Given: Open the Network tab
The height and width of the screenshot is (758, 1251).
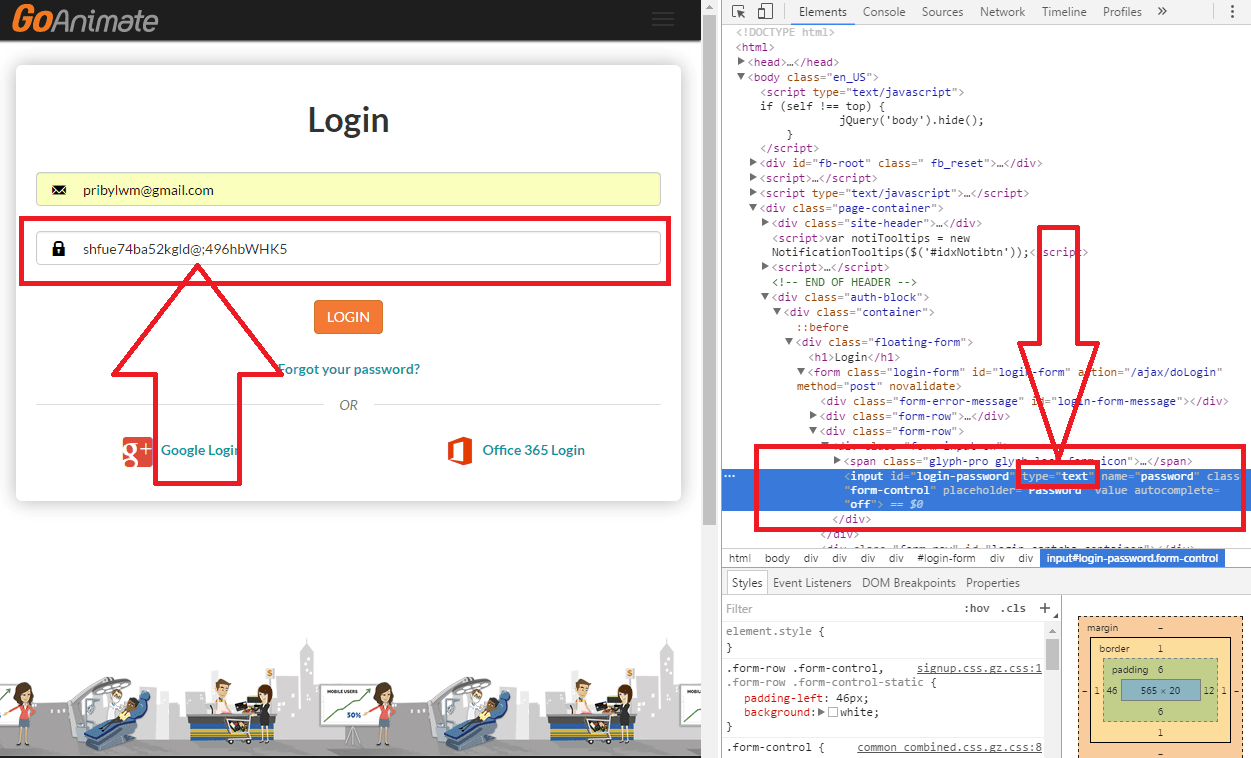Looking at the screenshot, I should [x=1003, y=12].
